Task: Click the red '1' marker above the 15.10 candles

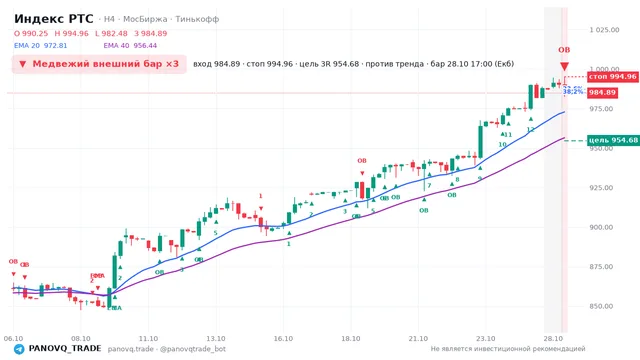Action: click(261, 196)
